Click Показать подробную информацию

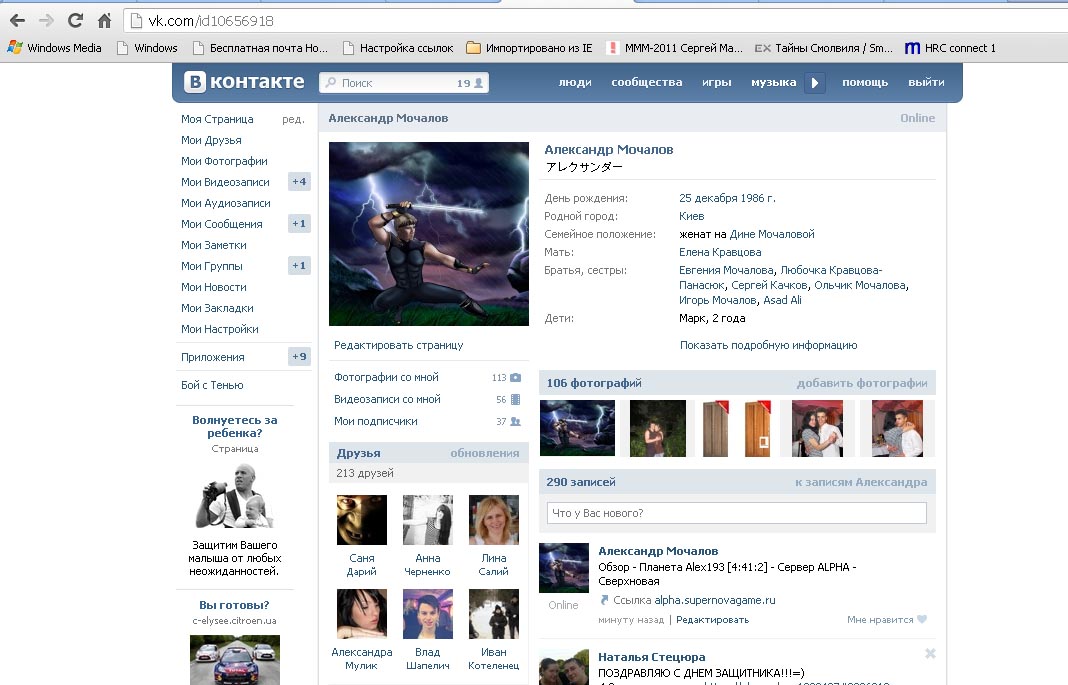pos(768,345)
